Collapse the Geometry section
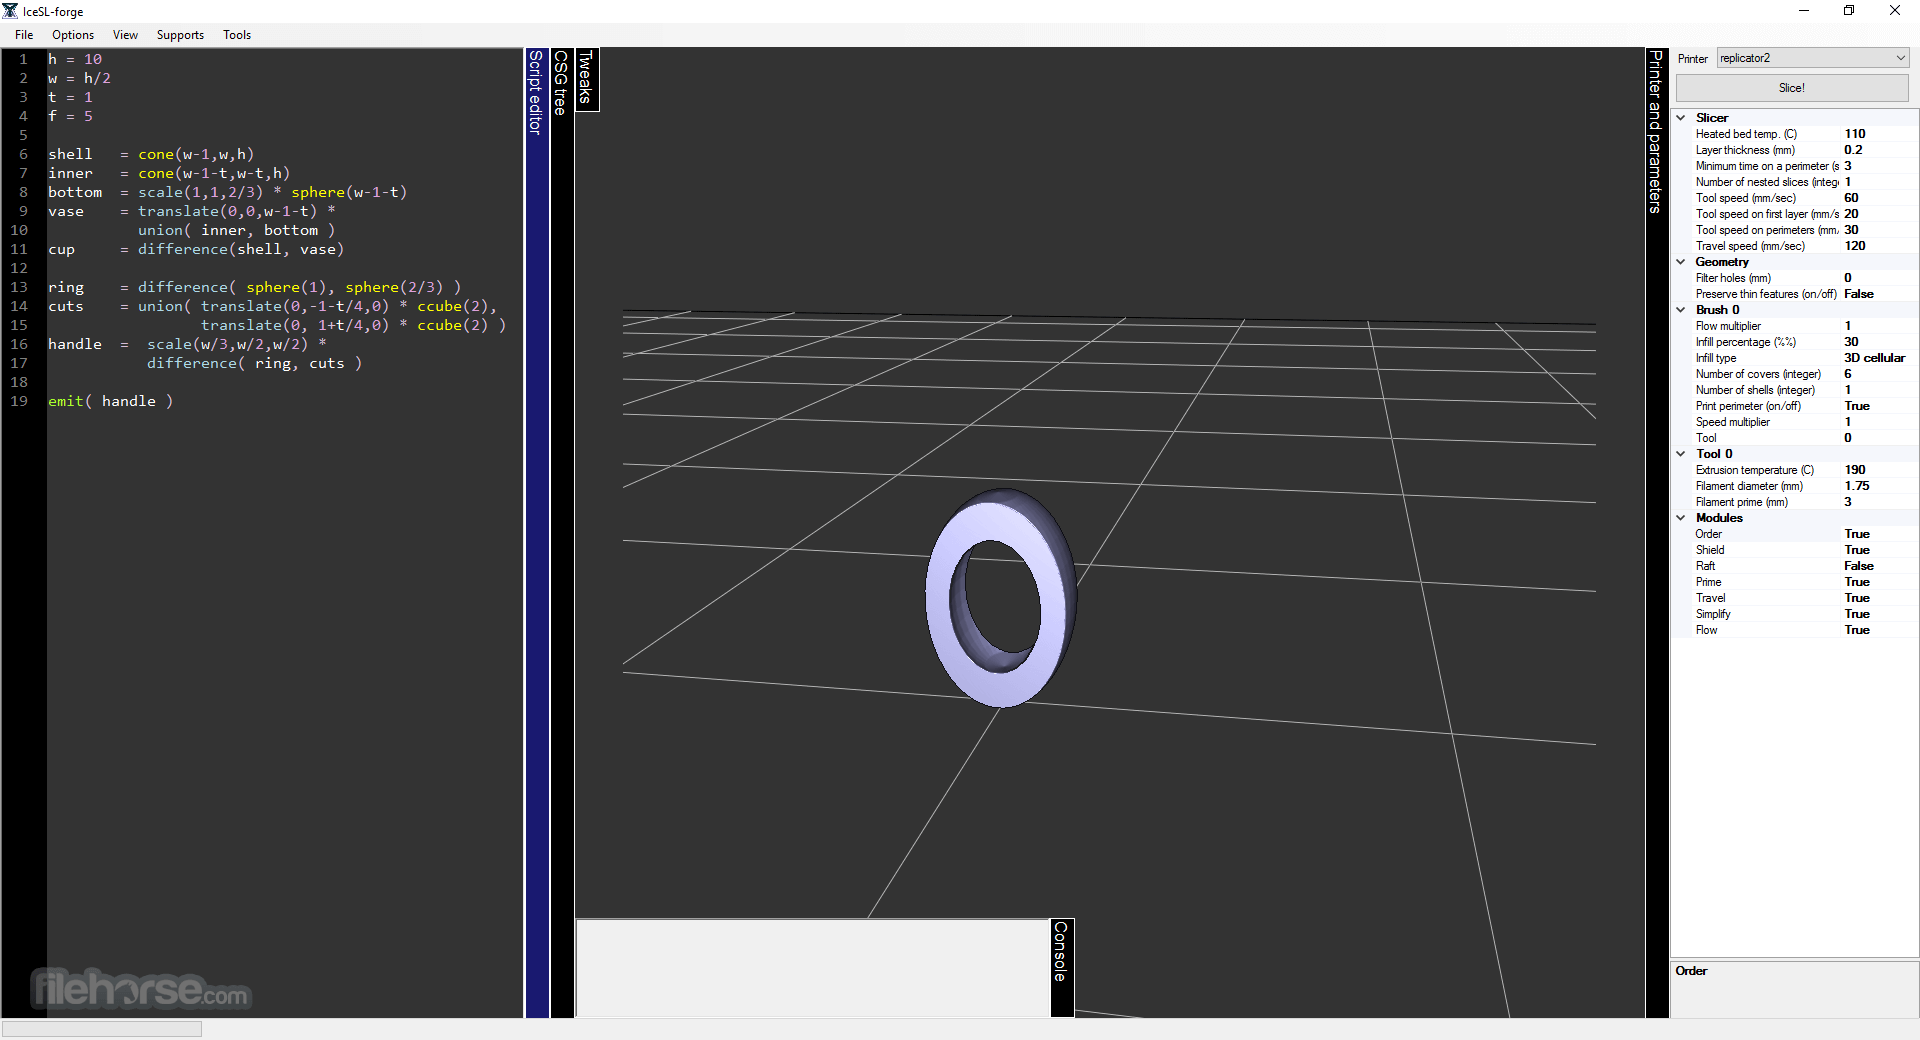Viewport: 1920px width, 1040px height. point(1682,262)
